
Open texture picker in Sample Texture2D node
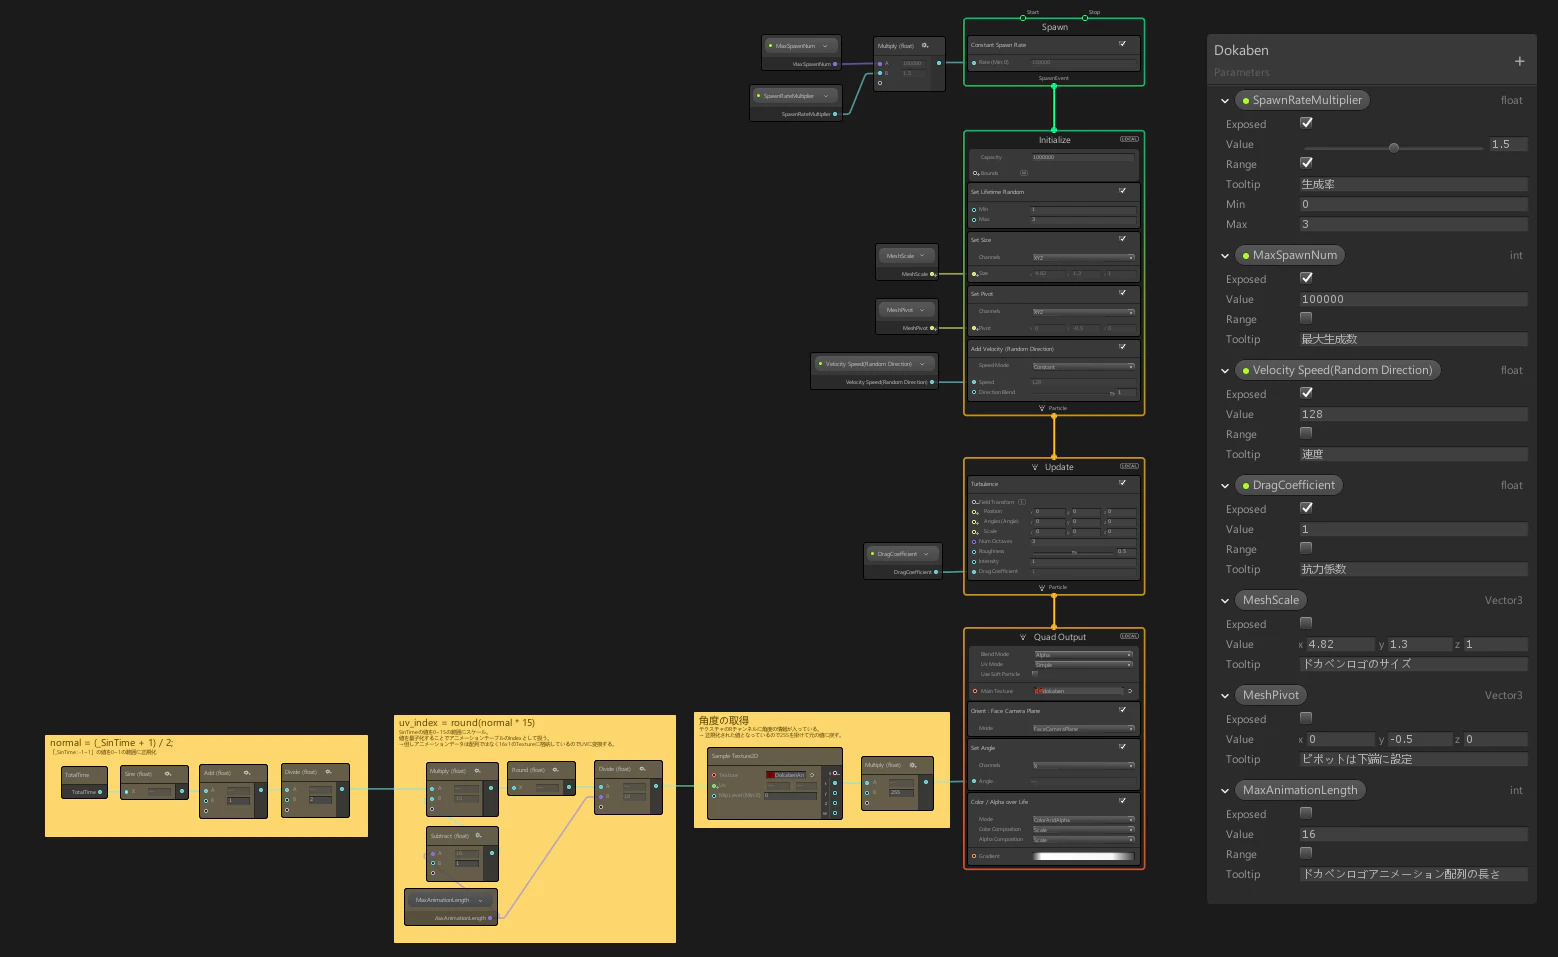click(x=812, y=775)
